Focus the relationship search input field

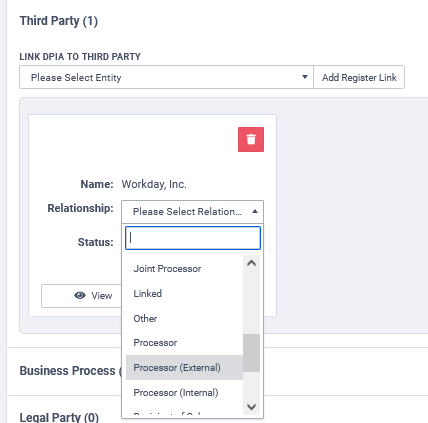[193, 238]
